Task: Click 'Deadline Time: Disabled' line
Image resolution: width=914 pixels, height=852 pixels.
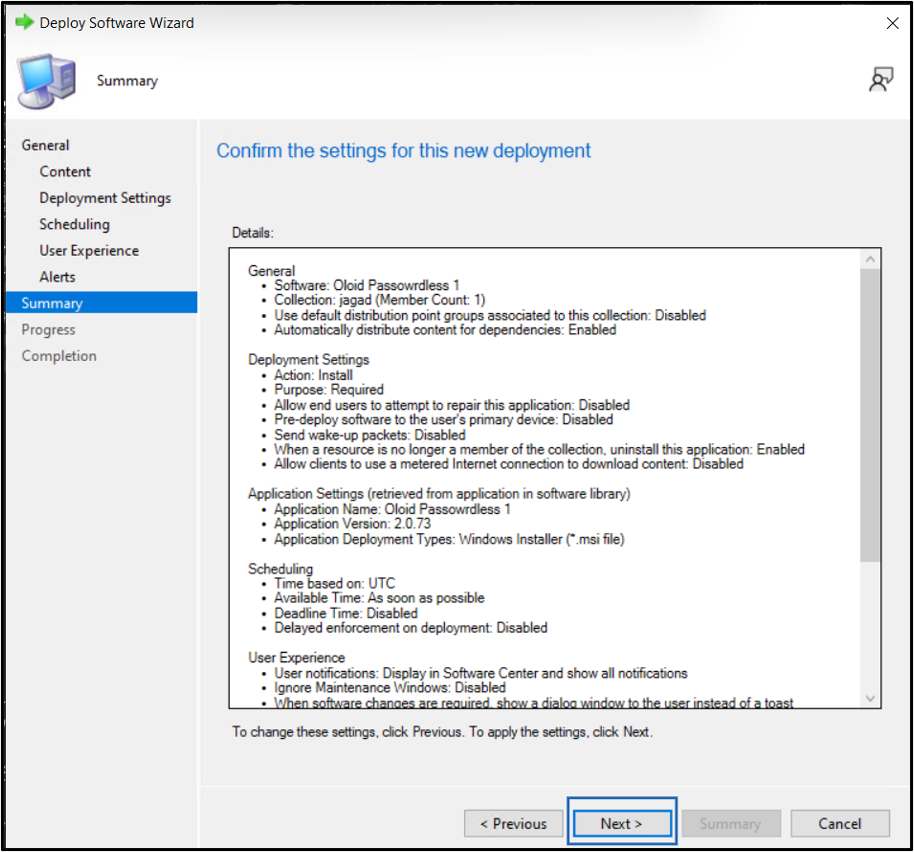Action: pos(346,613)
